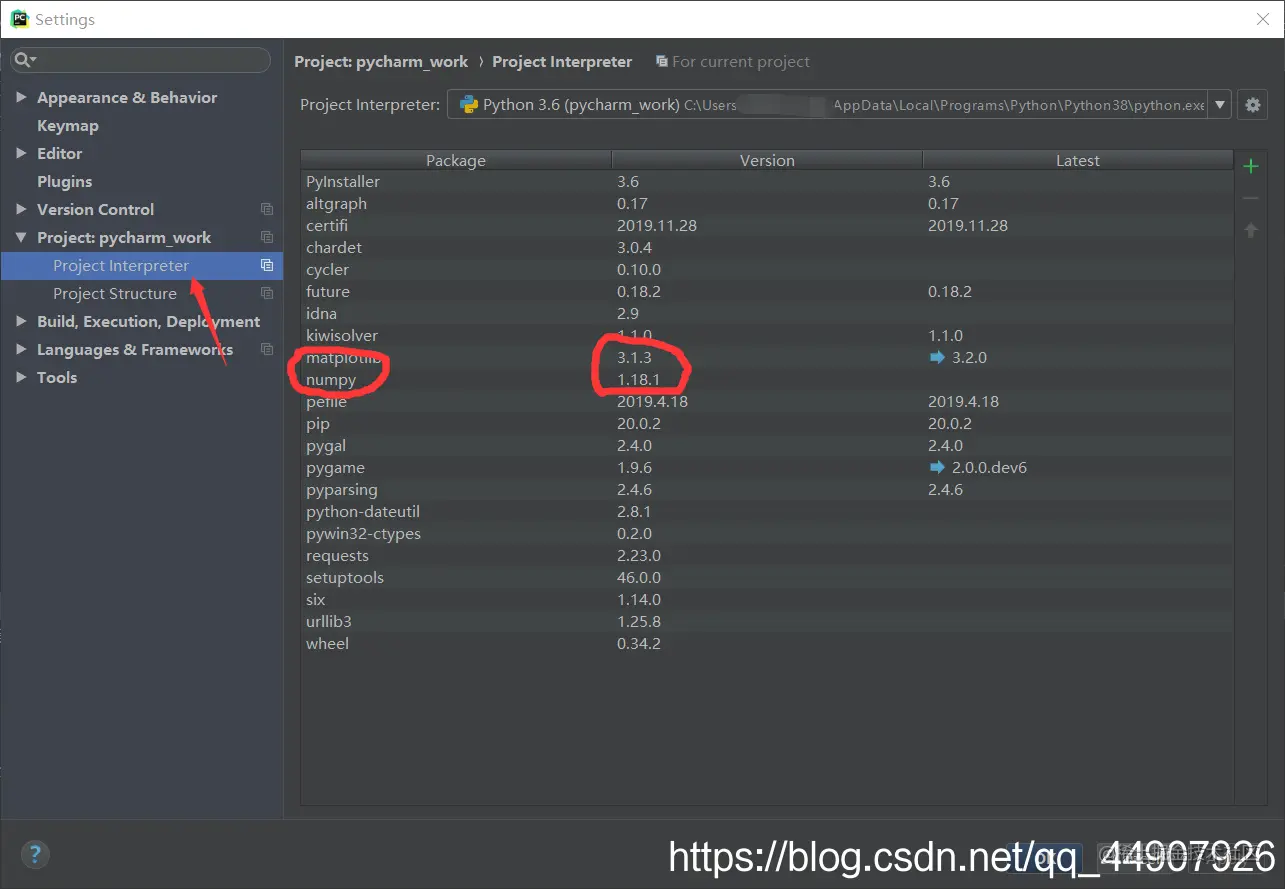Click the blue update arrow beside matplotlib's latest version
The height and width of the screenshot is (889, 1285).
click(x=937, y=357)
